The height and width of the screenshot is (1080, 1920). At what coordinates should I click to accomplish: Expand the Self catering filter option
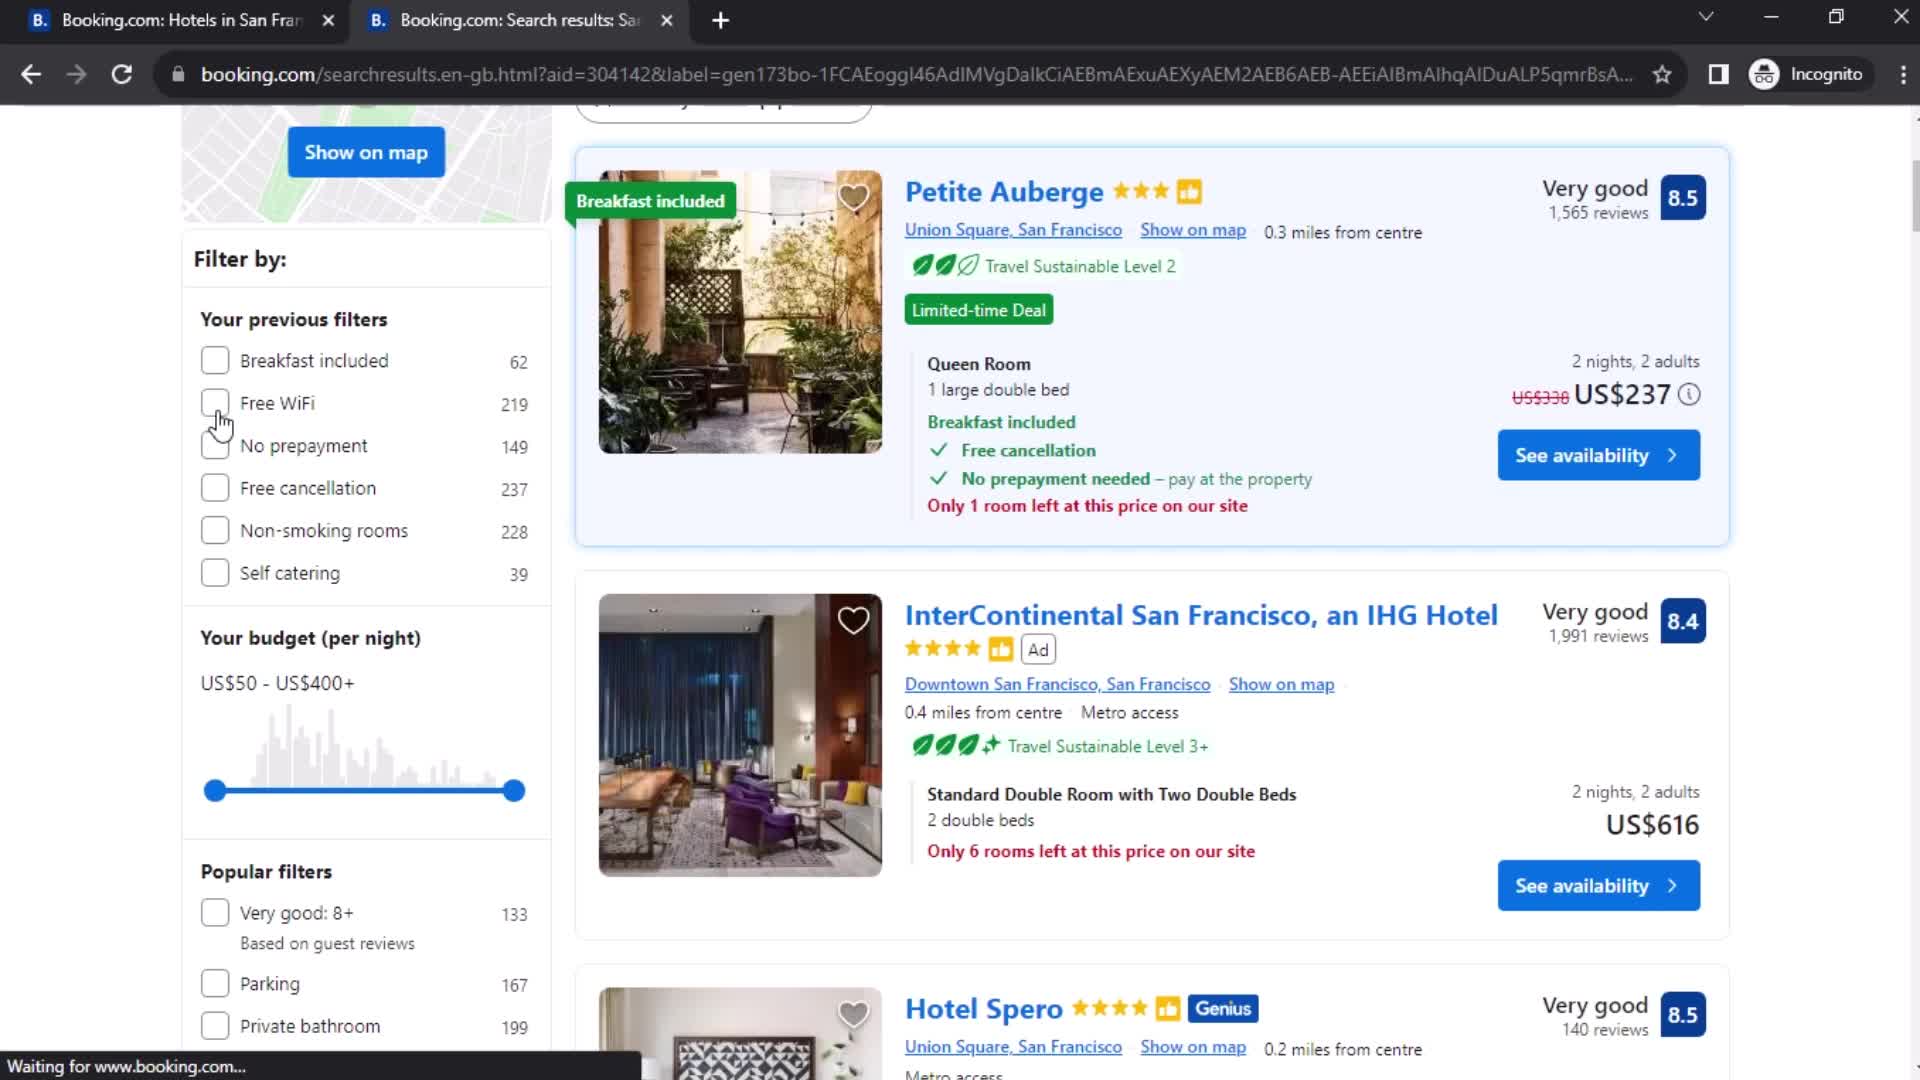[215, 572]
